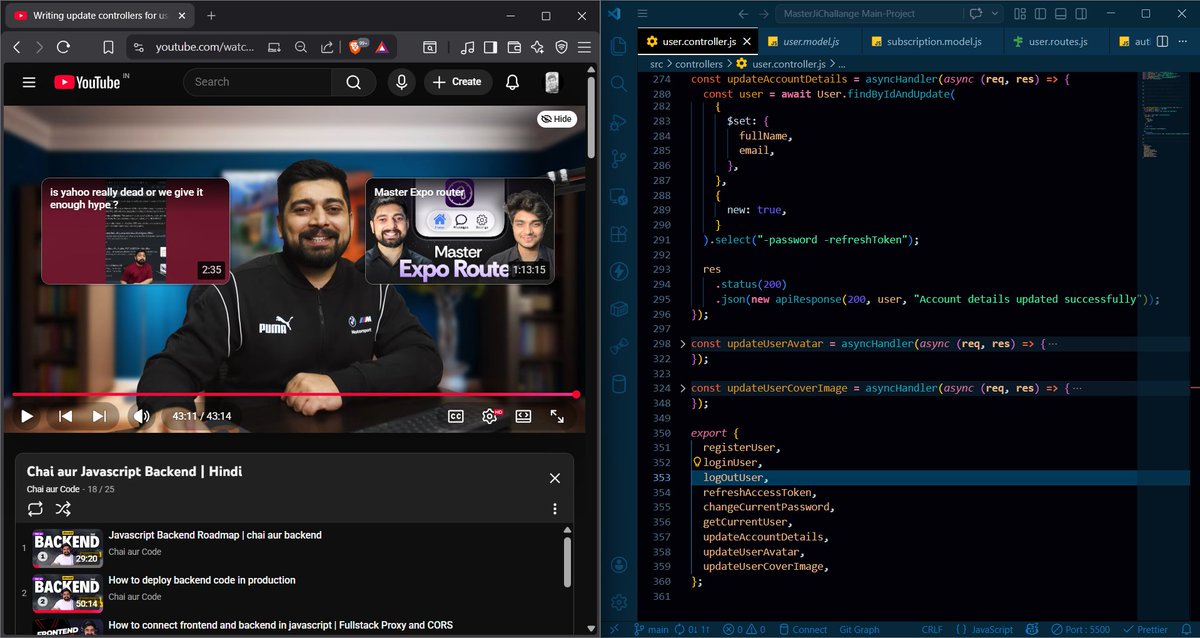Search YouTube with voice microphone

(401, 82)
